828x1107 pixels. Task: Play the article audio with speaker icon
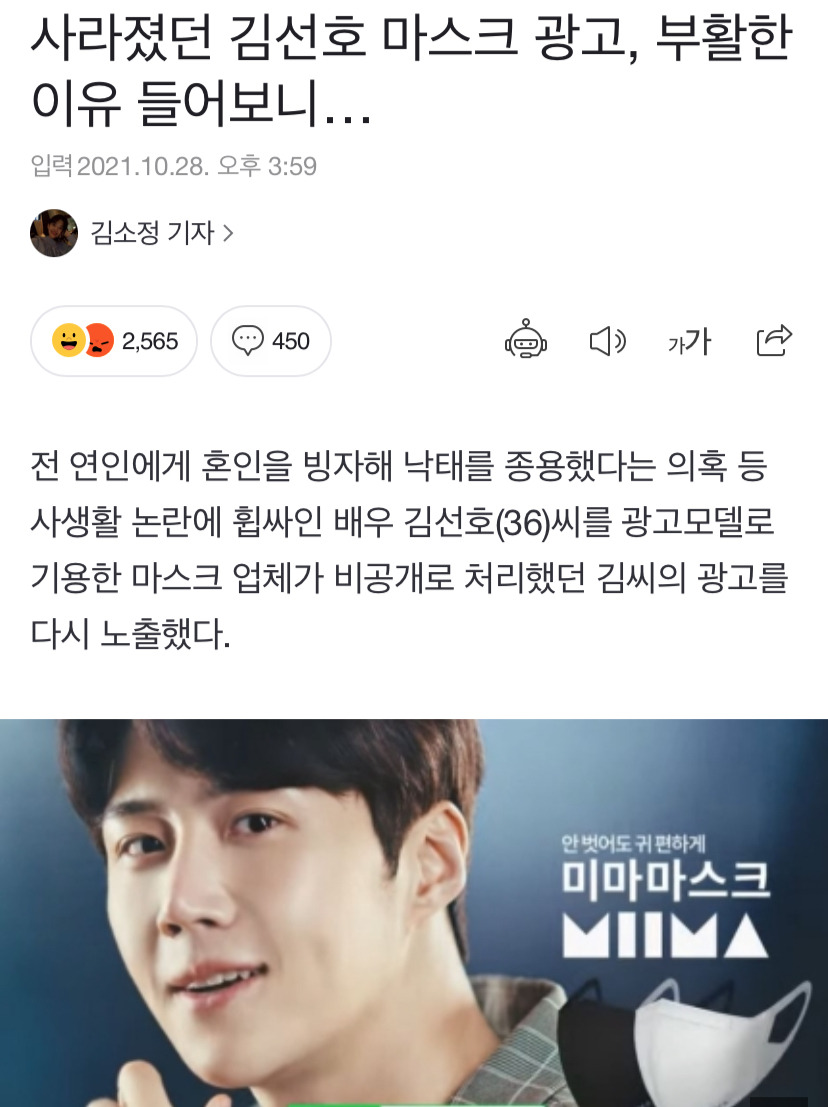pyautogui.click(x=607, y=342)
